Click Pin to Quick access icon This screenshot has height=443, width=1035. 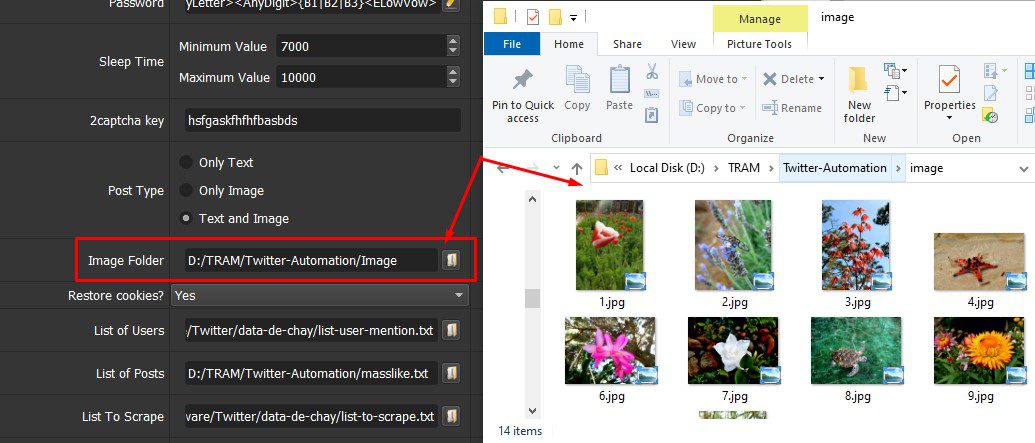point(523,81)
